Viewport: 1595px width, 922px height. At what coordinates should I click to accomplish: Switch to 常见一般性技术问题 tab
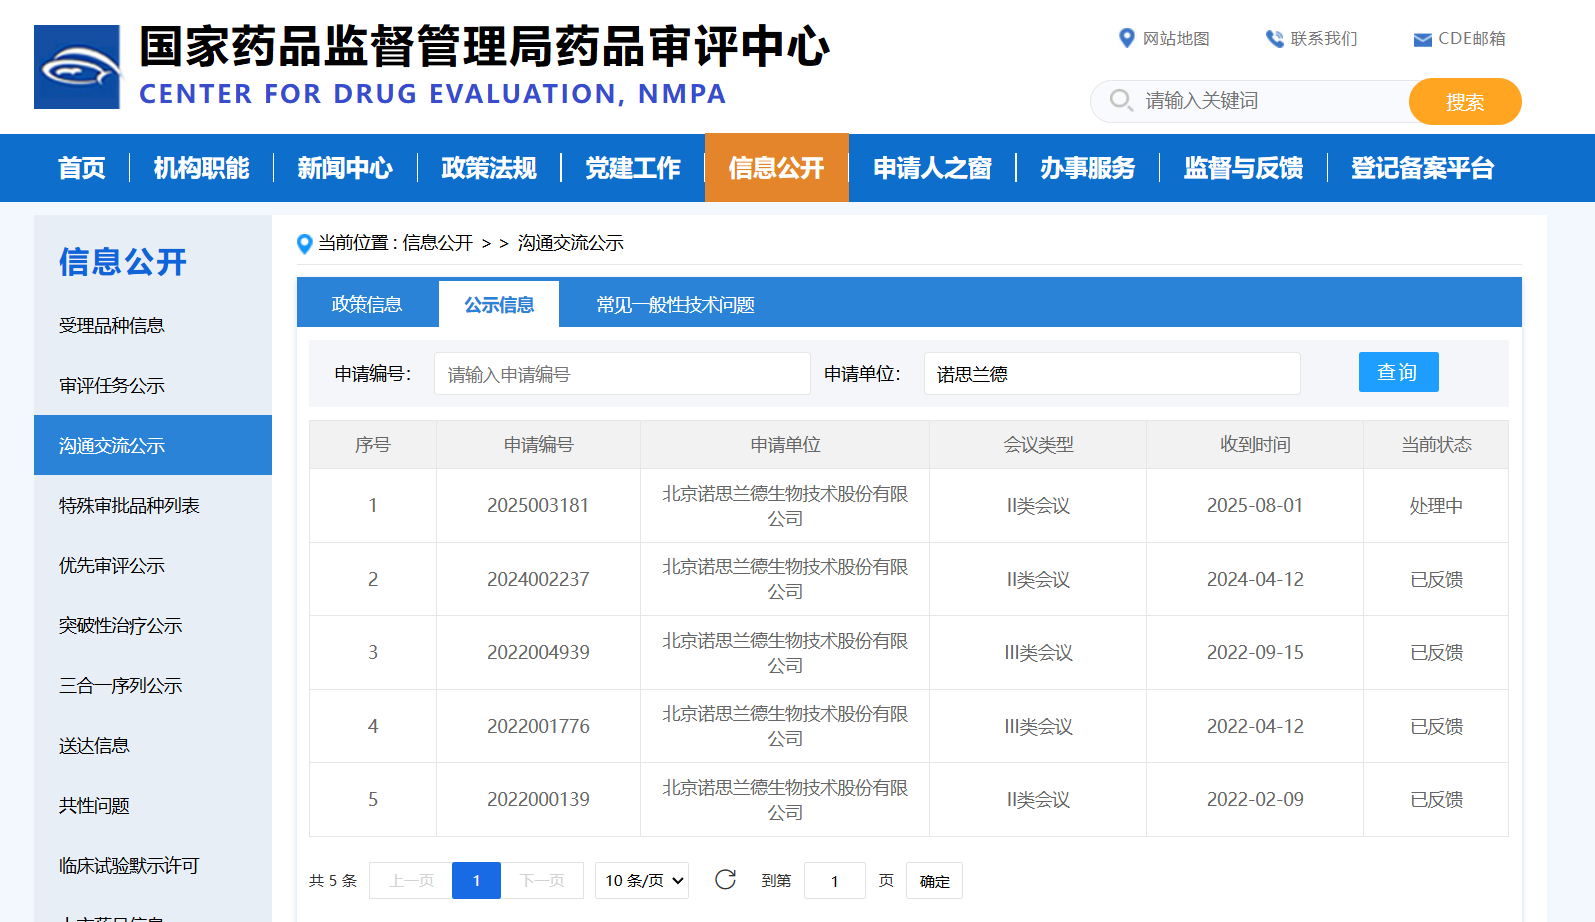click(x=675, y=304)
